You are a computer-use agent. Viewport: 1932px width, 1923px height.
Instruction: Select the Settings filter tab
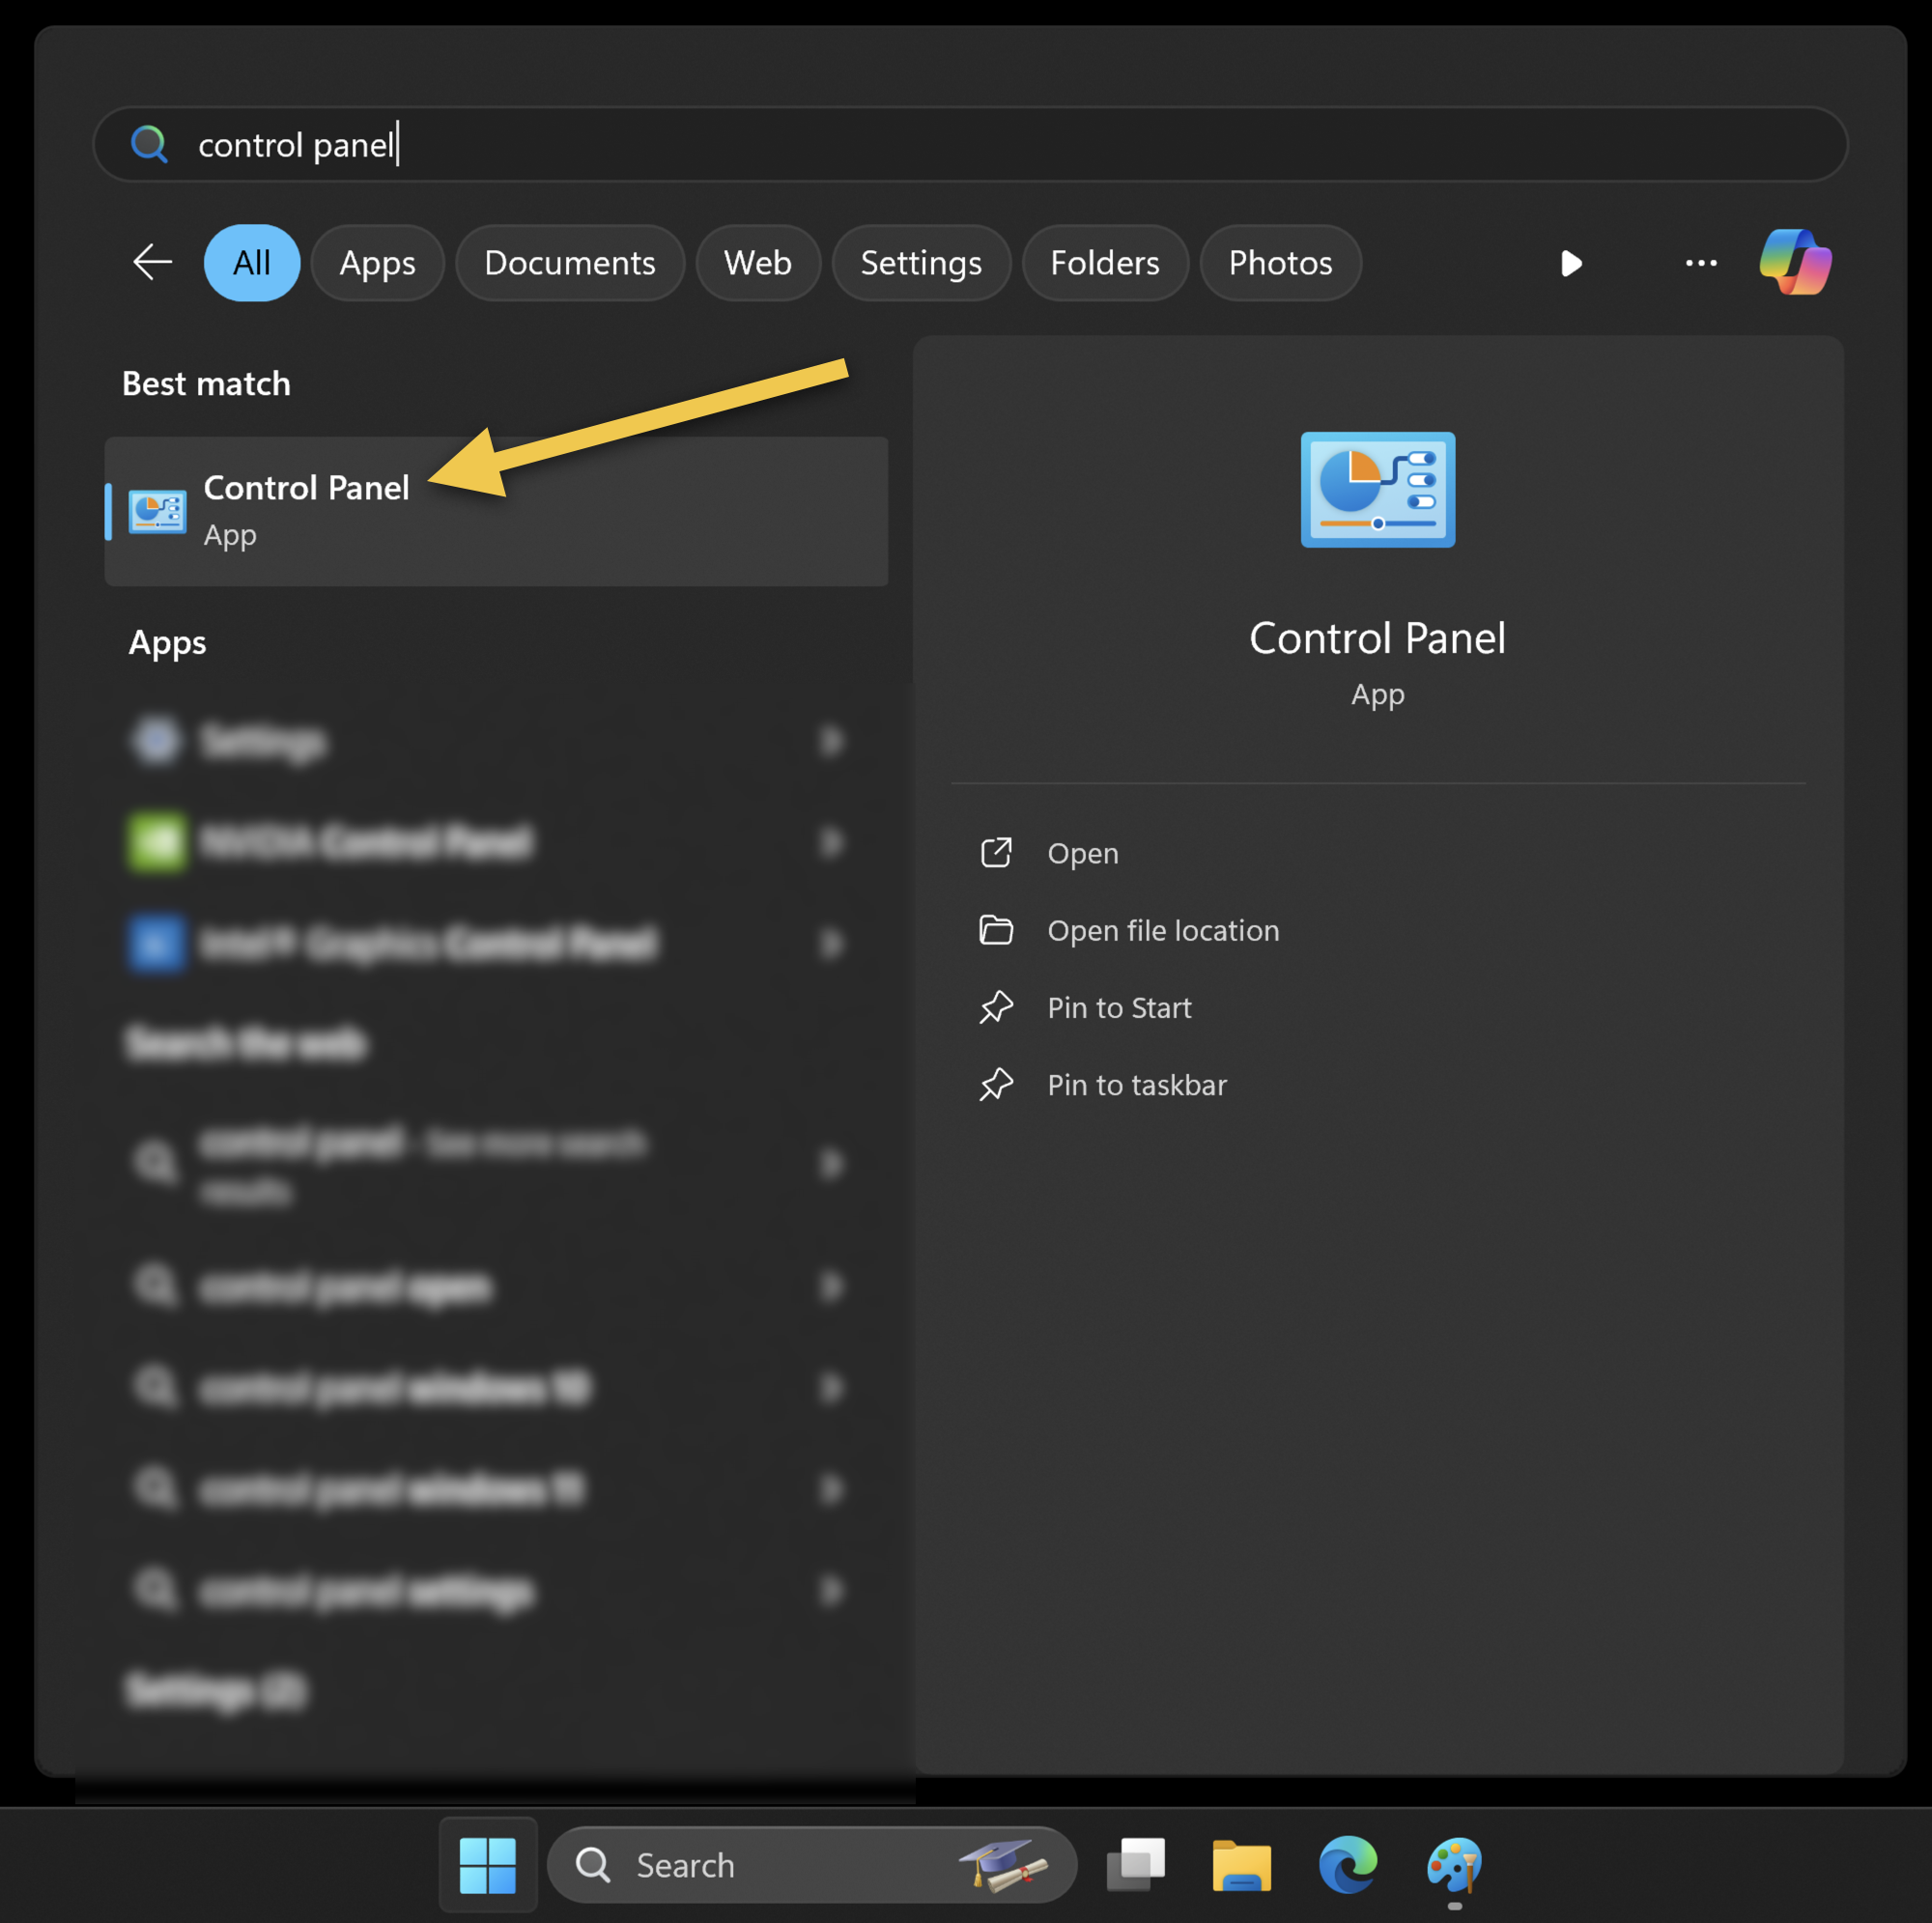click(920, 263)
